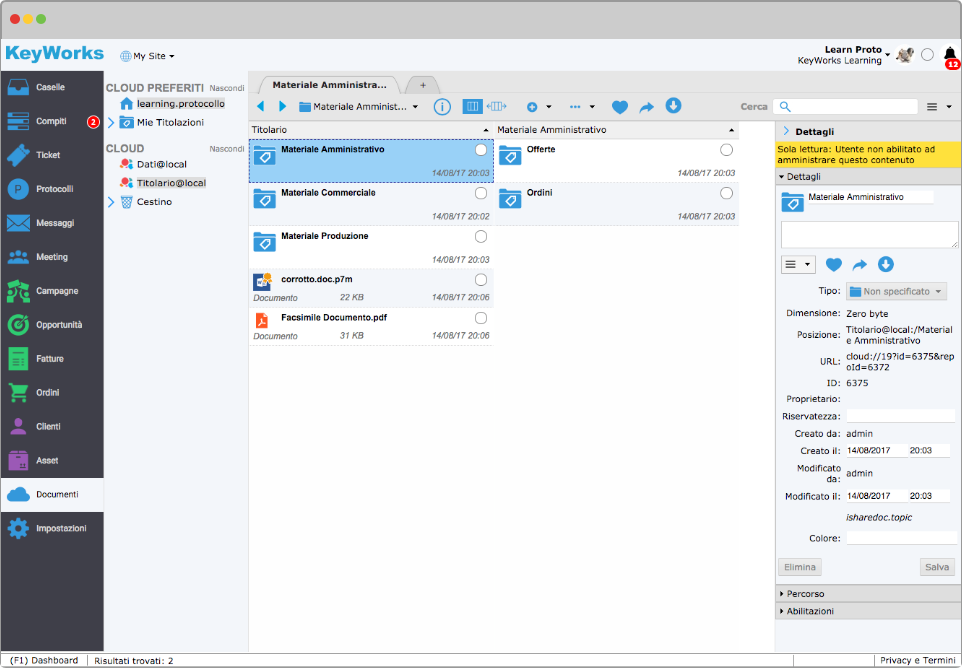Select the Facsimile Documento.pdf row circle
Image resolution: width=962 pixels, height=668 pixels.
(481, 318)
